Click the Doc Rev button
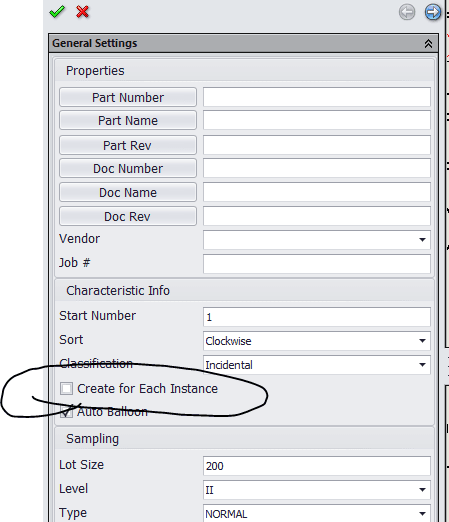 [x=128, y=216]
